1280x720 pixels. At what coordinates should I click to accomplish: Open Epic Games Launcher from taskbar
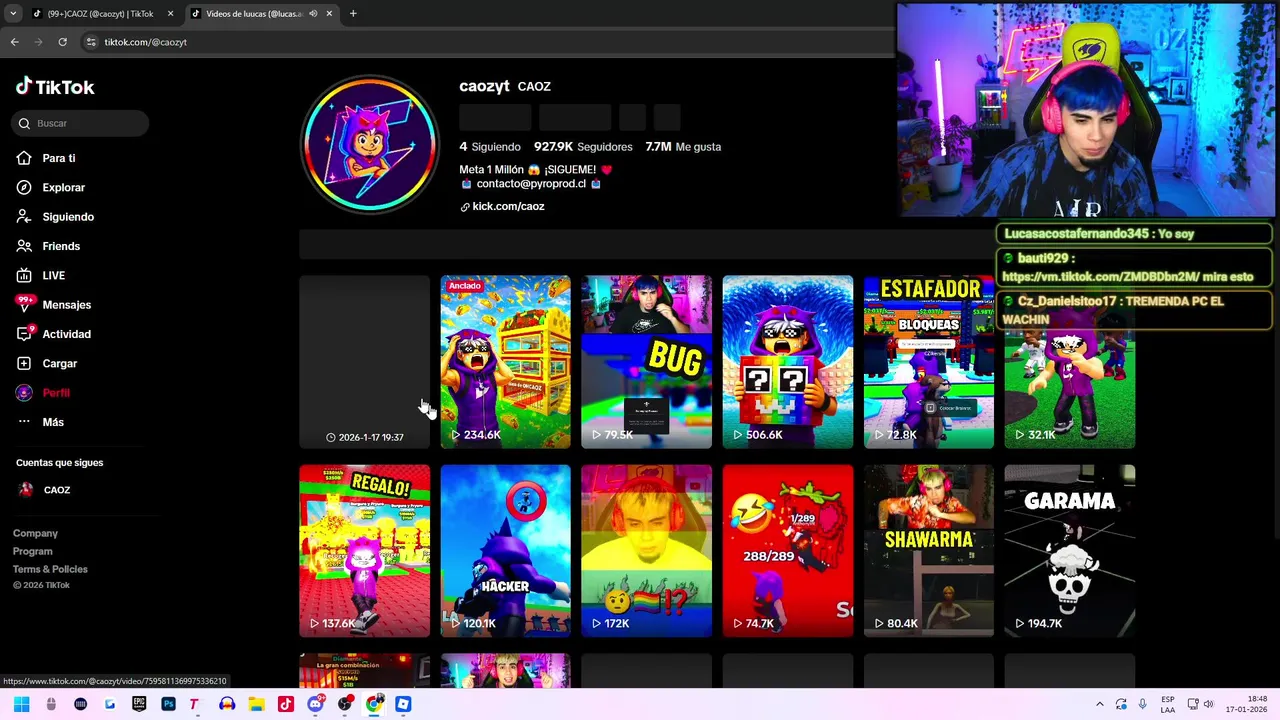[x=139, y=704]
